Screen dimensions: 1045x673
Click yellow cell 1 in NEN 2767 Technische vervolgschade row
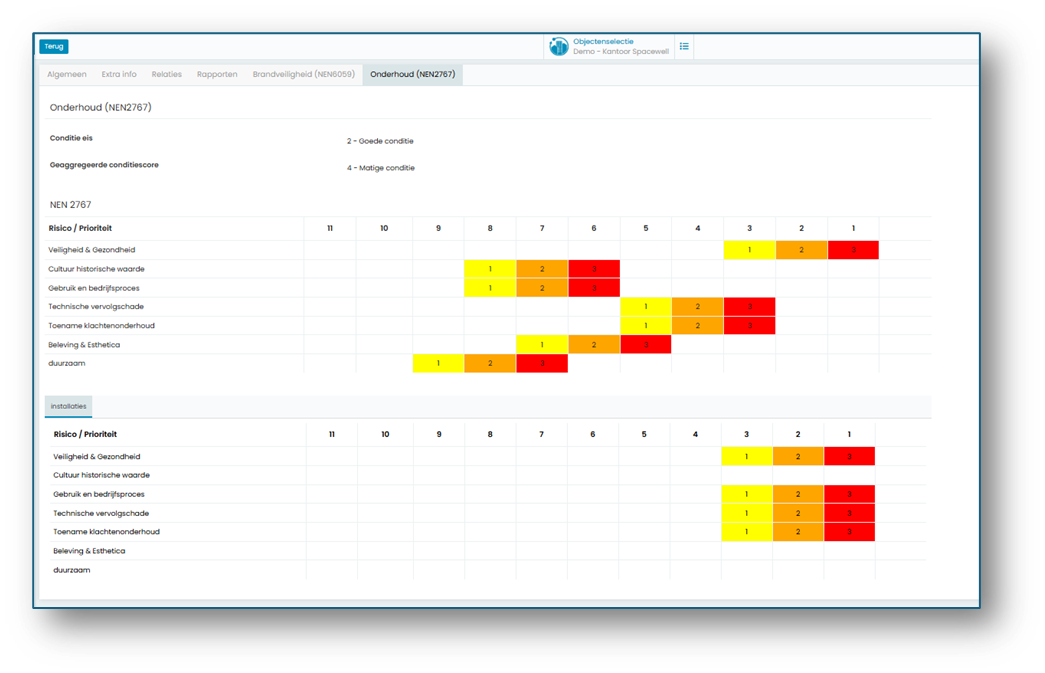pyautogui.click(x=646, y=307)
